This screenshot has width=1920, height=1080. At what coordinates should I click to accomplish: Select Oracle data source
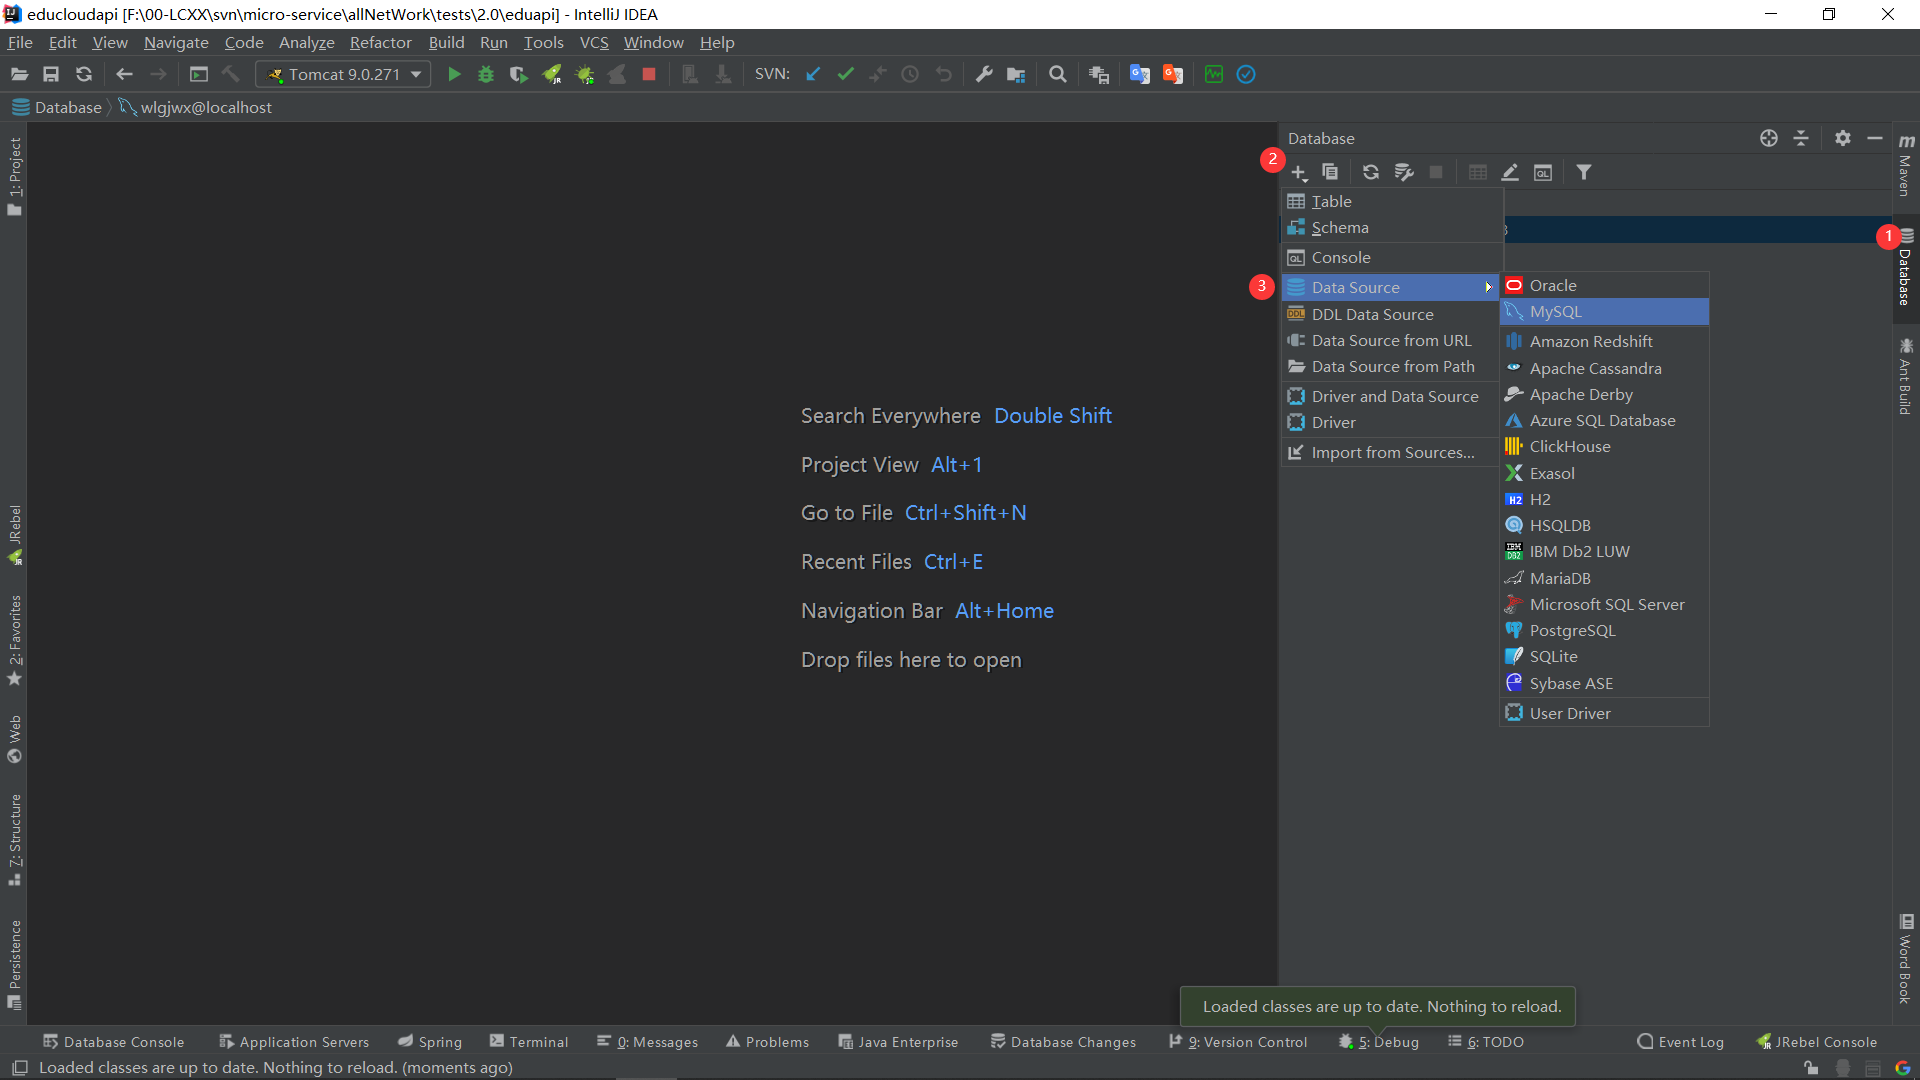[1604, 286]
